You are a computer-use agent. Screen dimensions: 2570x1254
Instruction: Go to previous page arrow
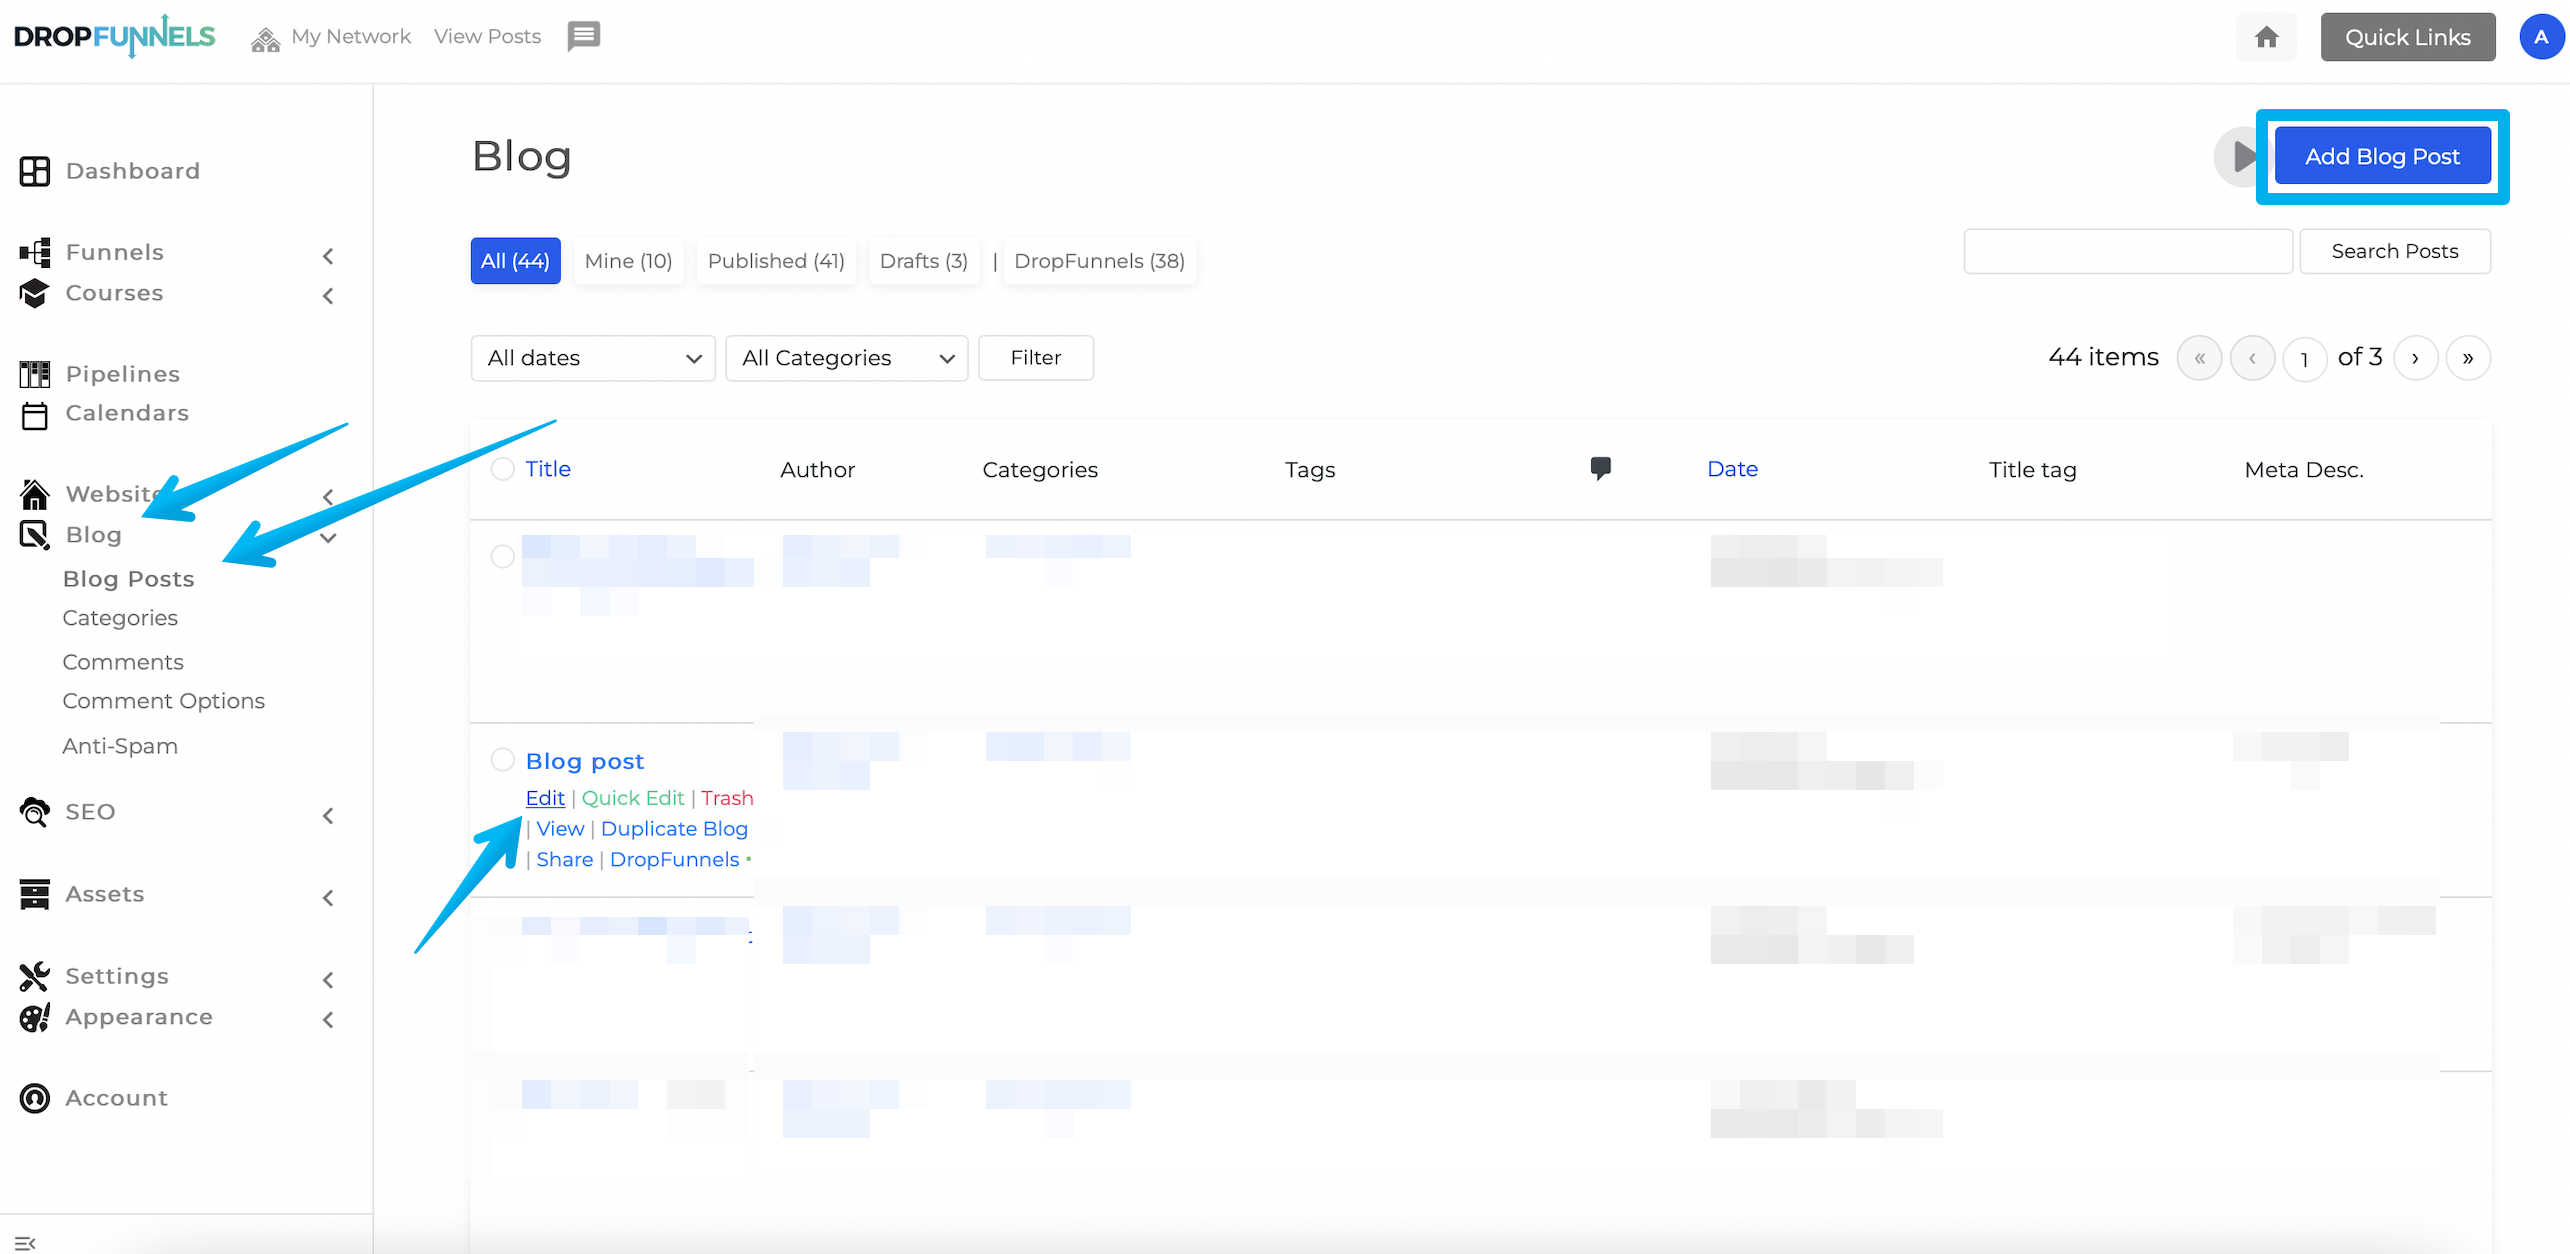(x=2252, y=358)
